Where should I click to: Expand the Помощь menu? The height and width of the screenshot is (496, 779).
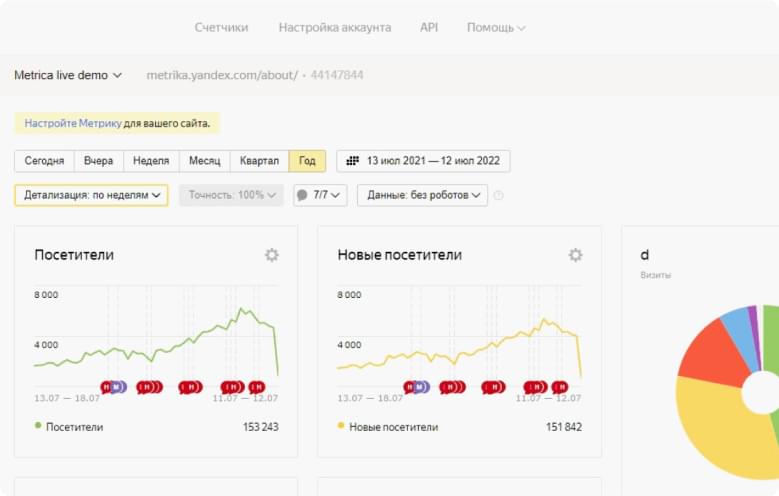click(496, 28)
